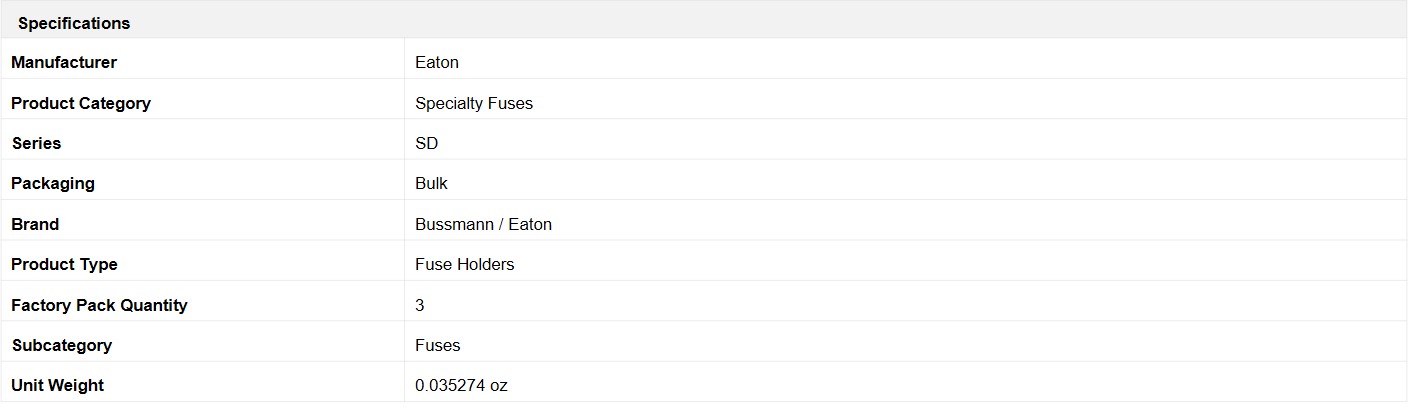
Task: Select the Packaging label
Action: point(53,183)
